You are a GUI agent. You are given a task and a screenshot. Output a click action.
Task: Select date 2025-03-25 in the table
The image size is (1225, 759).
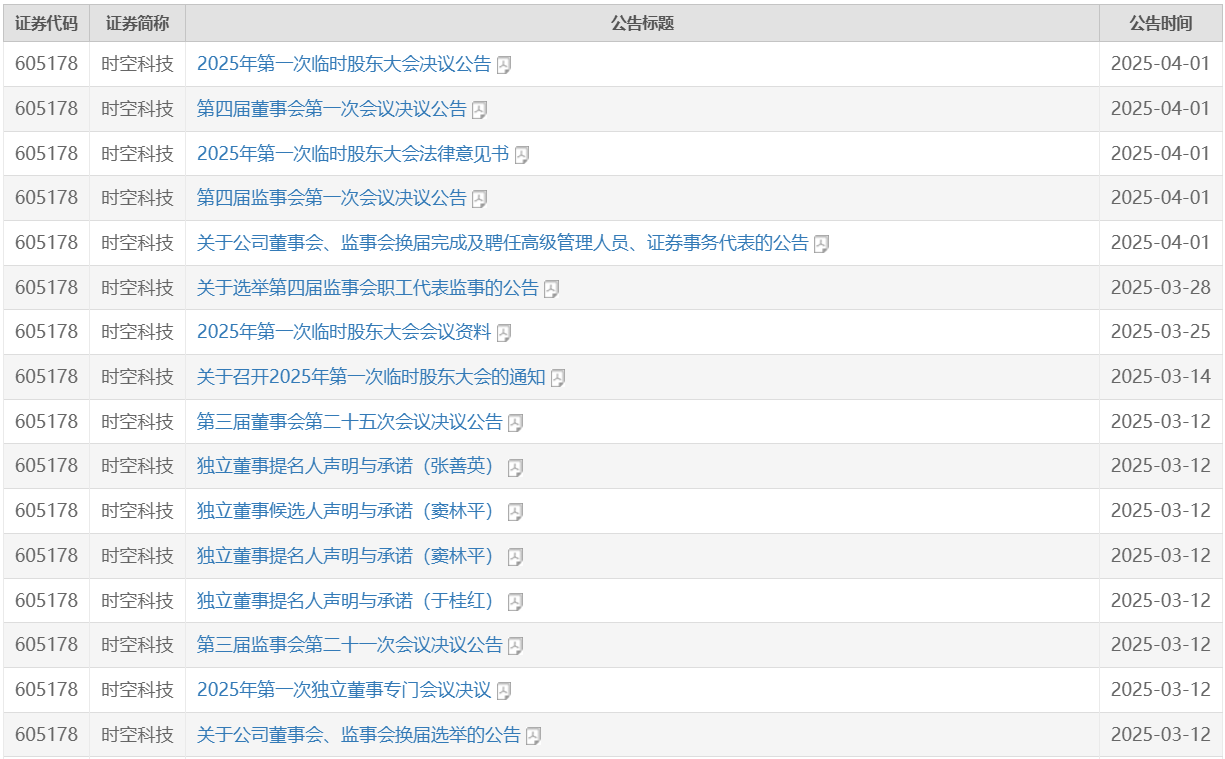click(x=1160, y=332)
